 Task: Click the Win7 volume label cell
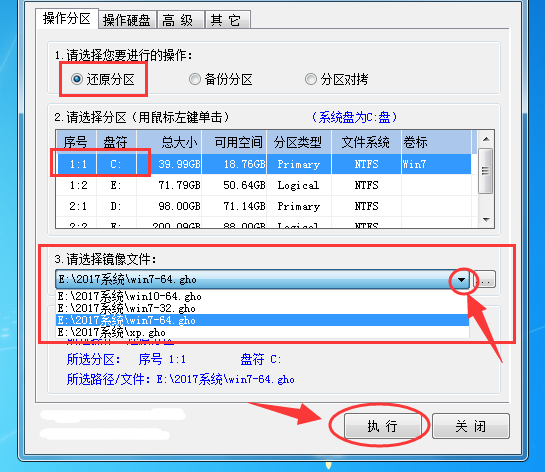pos(437,164)
